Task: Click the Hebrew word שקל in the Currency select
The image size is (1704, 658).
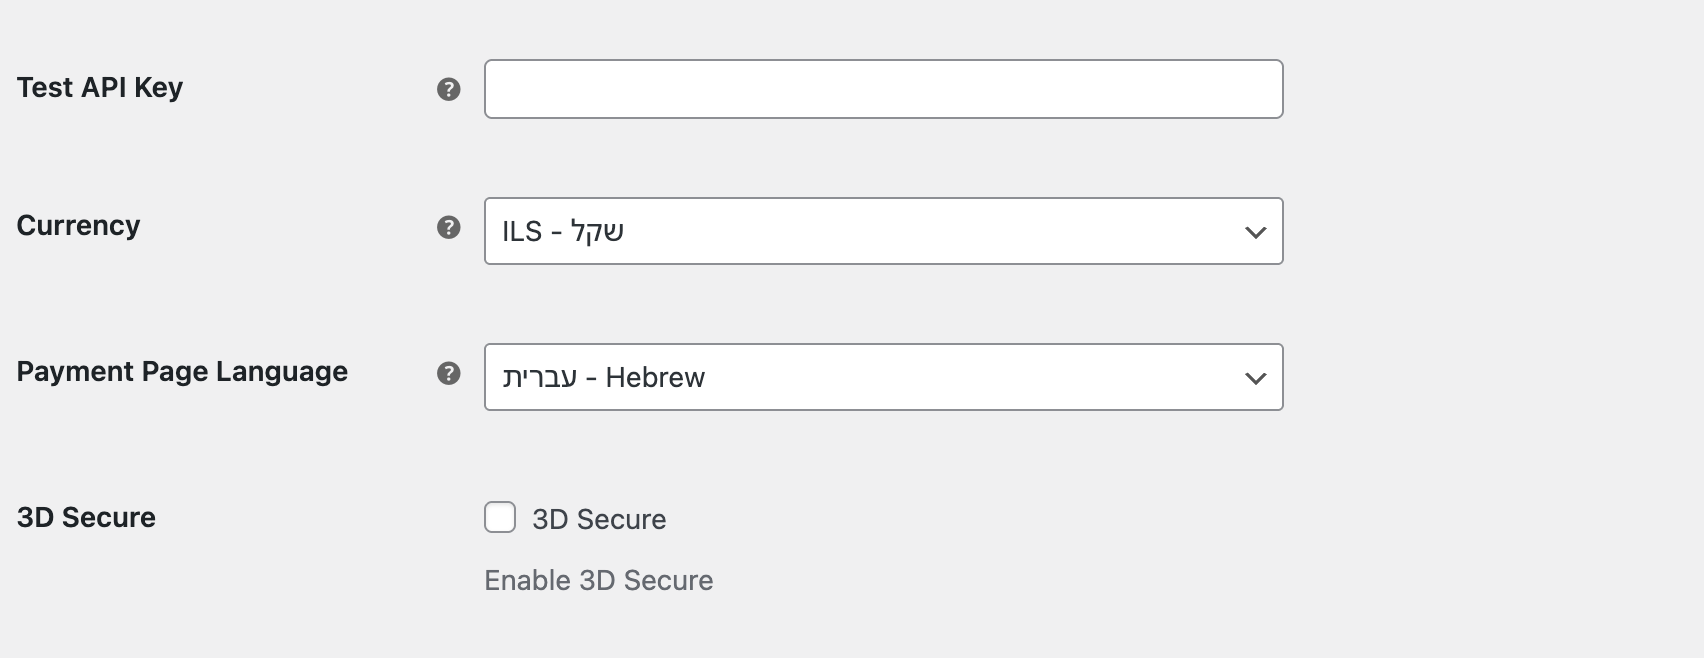Action: [x=597, y=232]
